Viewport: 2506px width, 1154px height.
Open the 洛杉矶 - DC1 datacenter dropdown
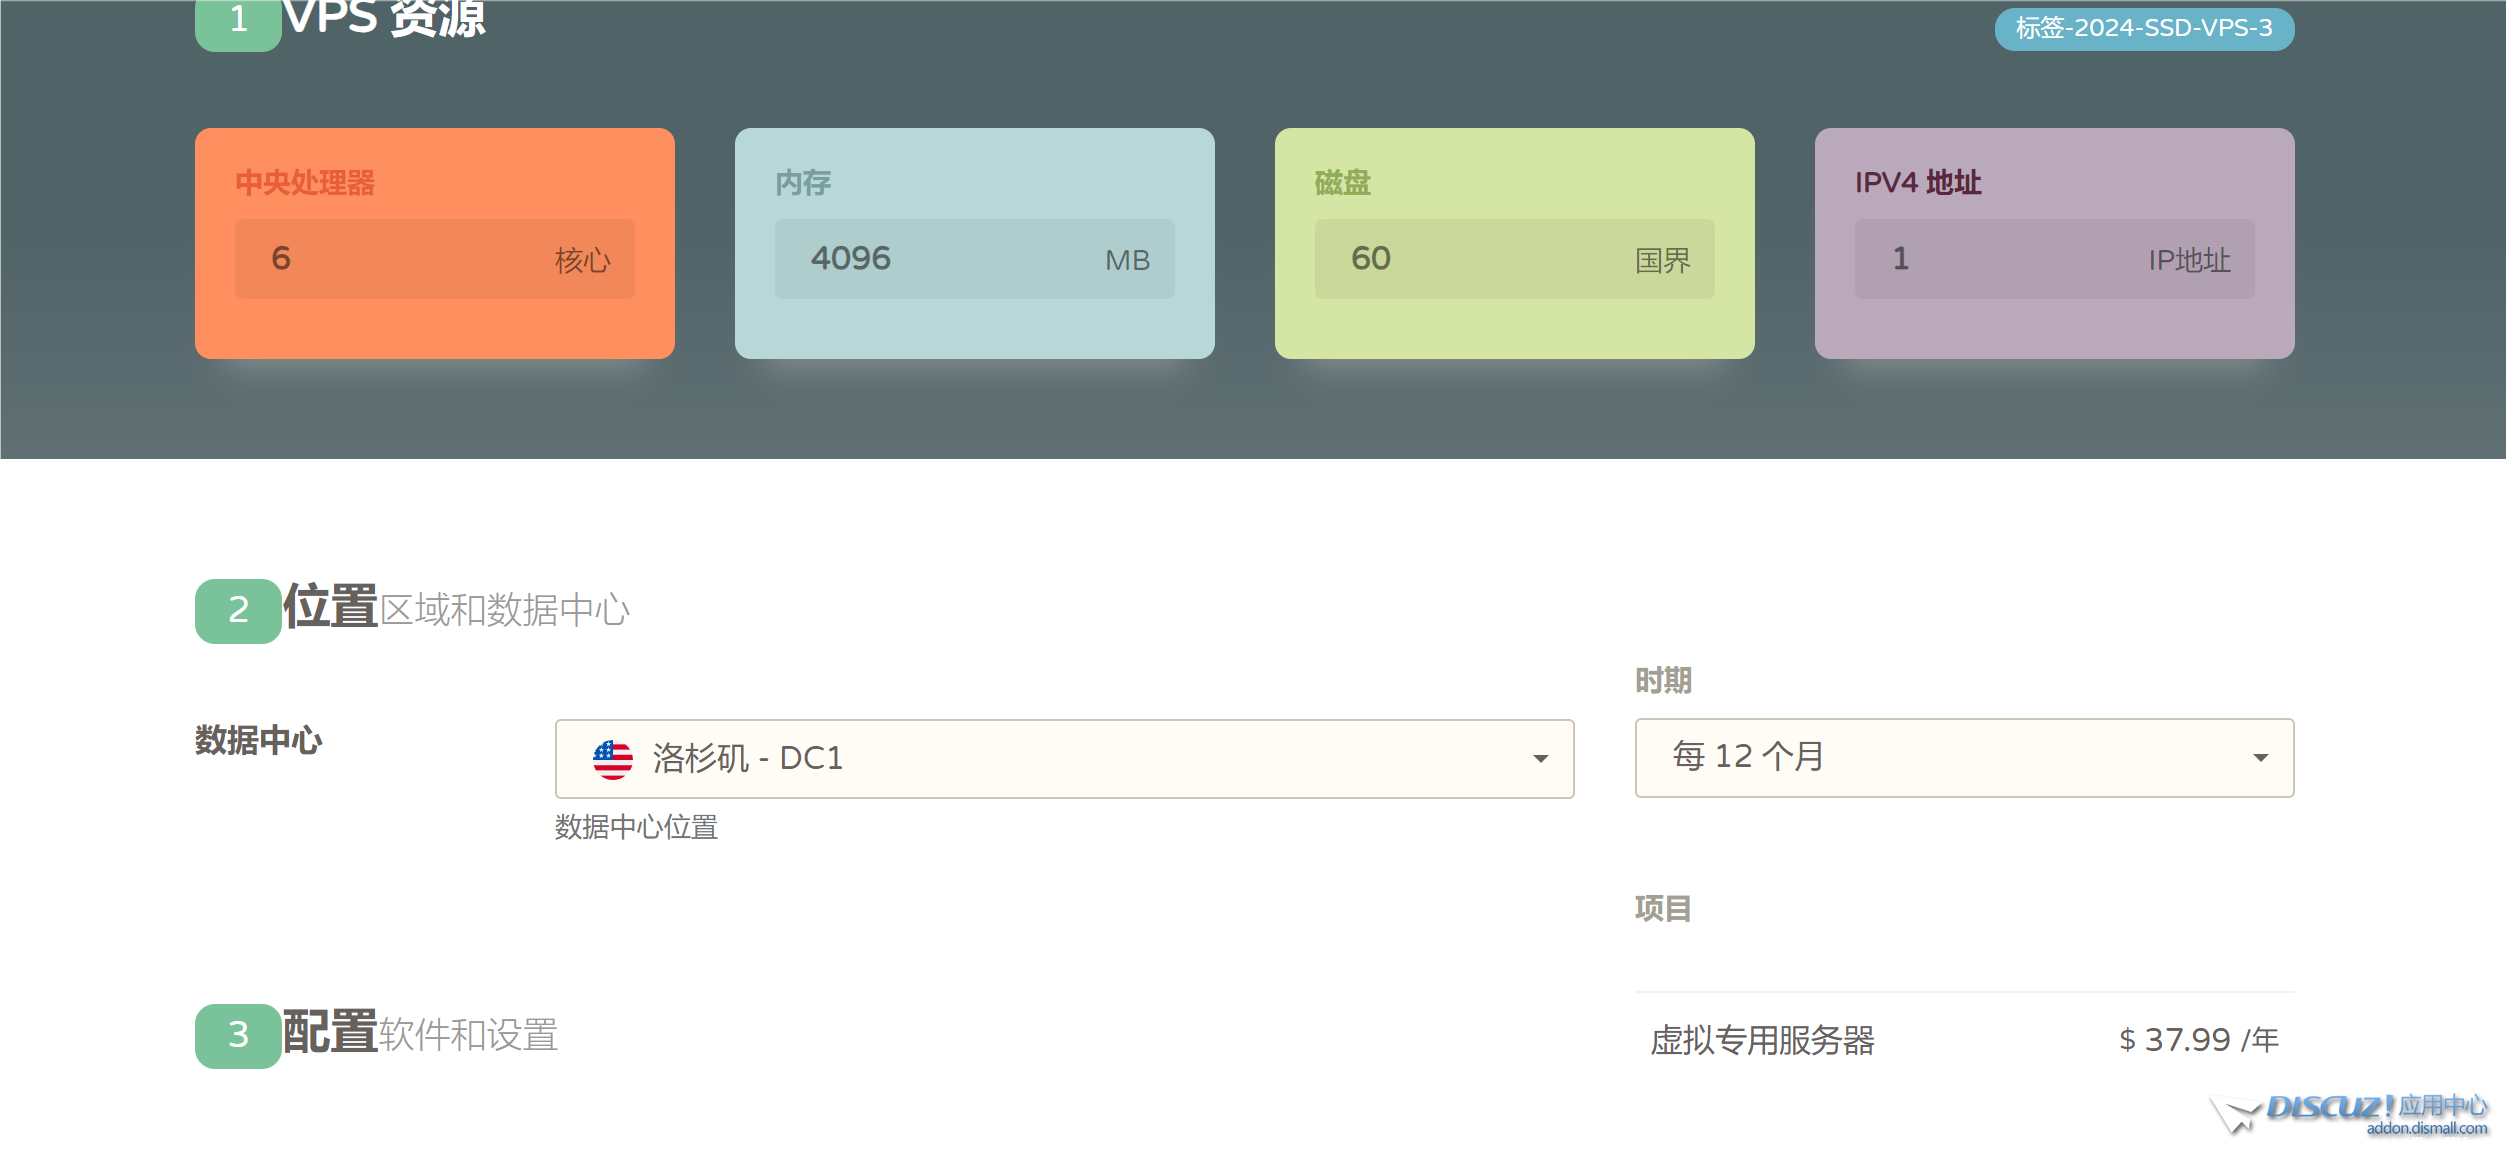click(1063, 759)
